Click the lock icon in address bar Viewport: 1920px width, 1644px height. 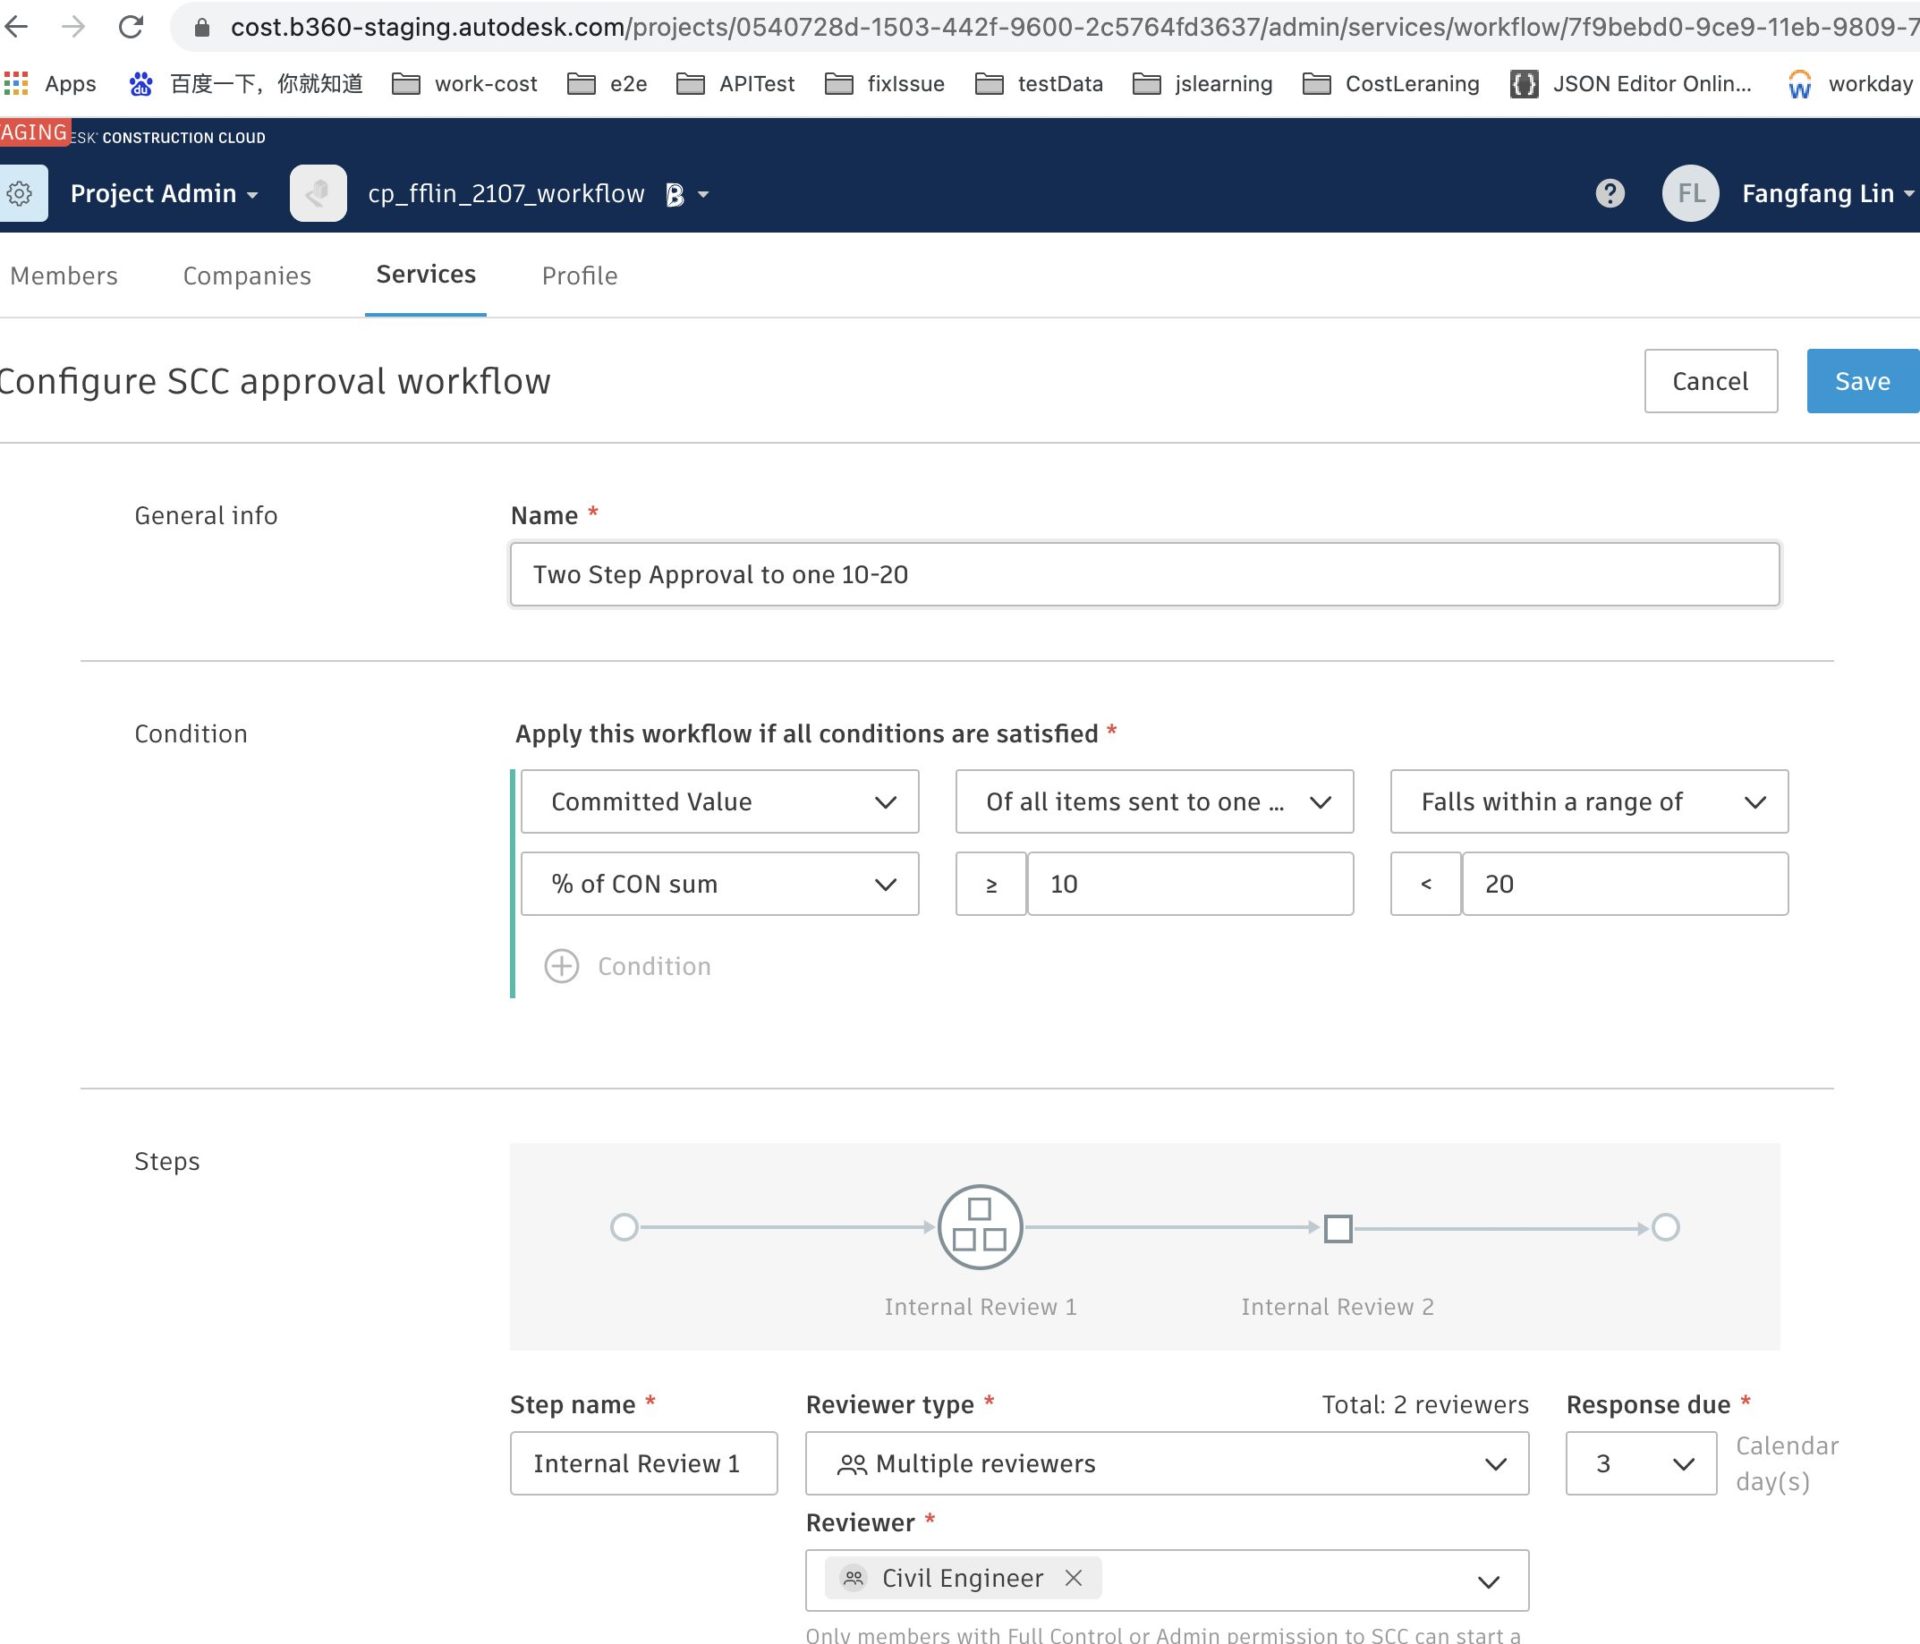202,27
